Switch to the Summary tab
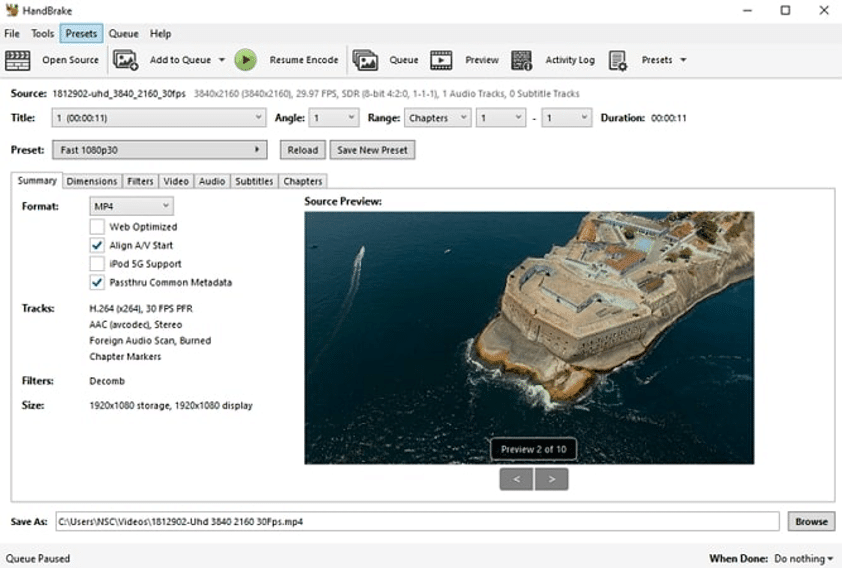 37,181
